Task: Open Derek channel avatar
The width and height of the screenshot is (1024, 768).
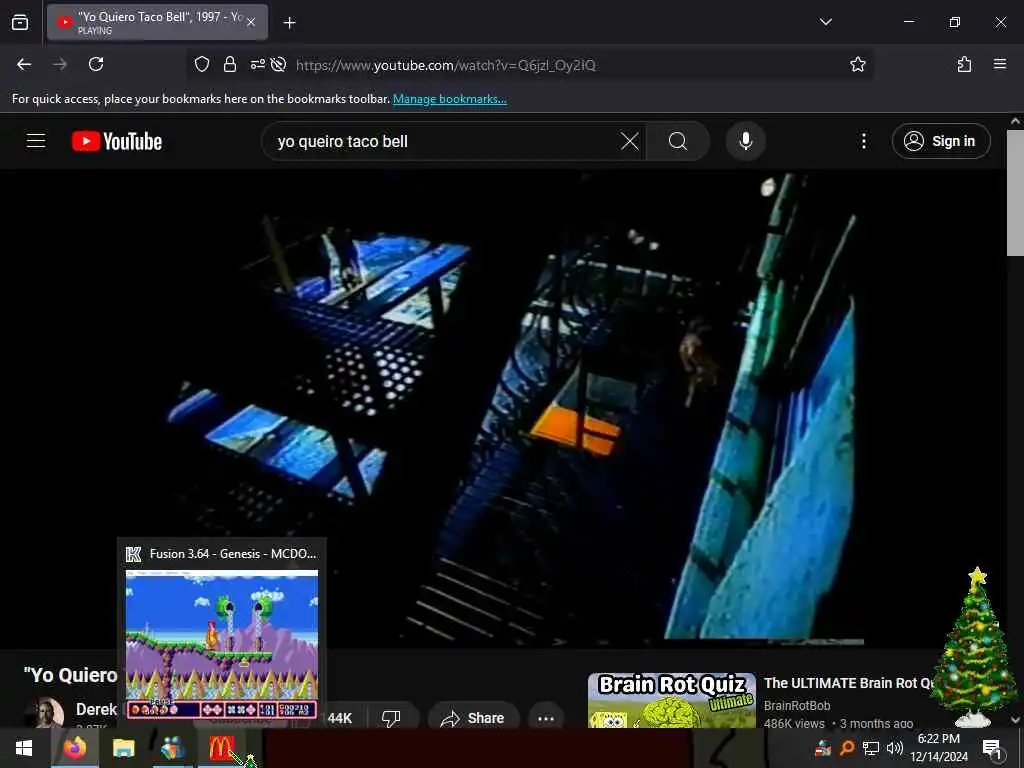Action: (45, 712)
